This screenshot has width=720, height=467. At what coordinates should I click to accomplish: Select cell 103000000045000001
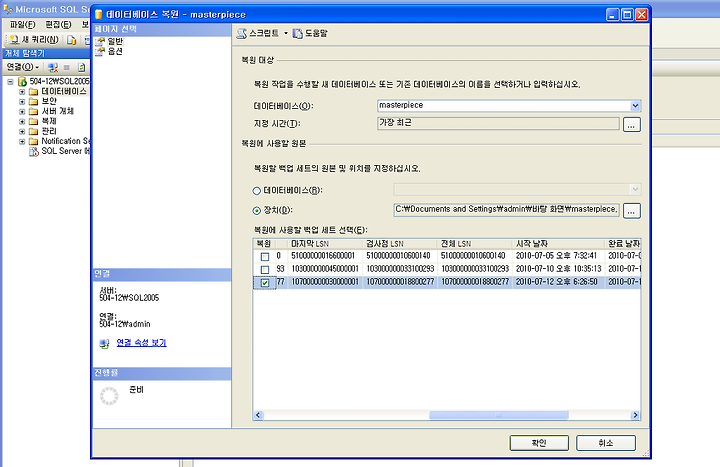click(325, 269)
